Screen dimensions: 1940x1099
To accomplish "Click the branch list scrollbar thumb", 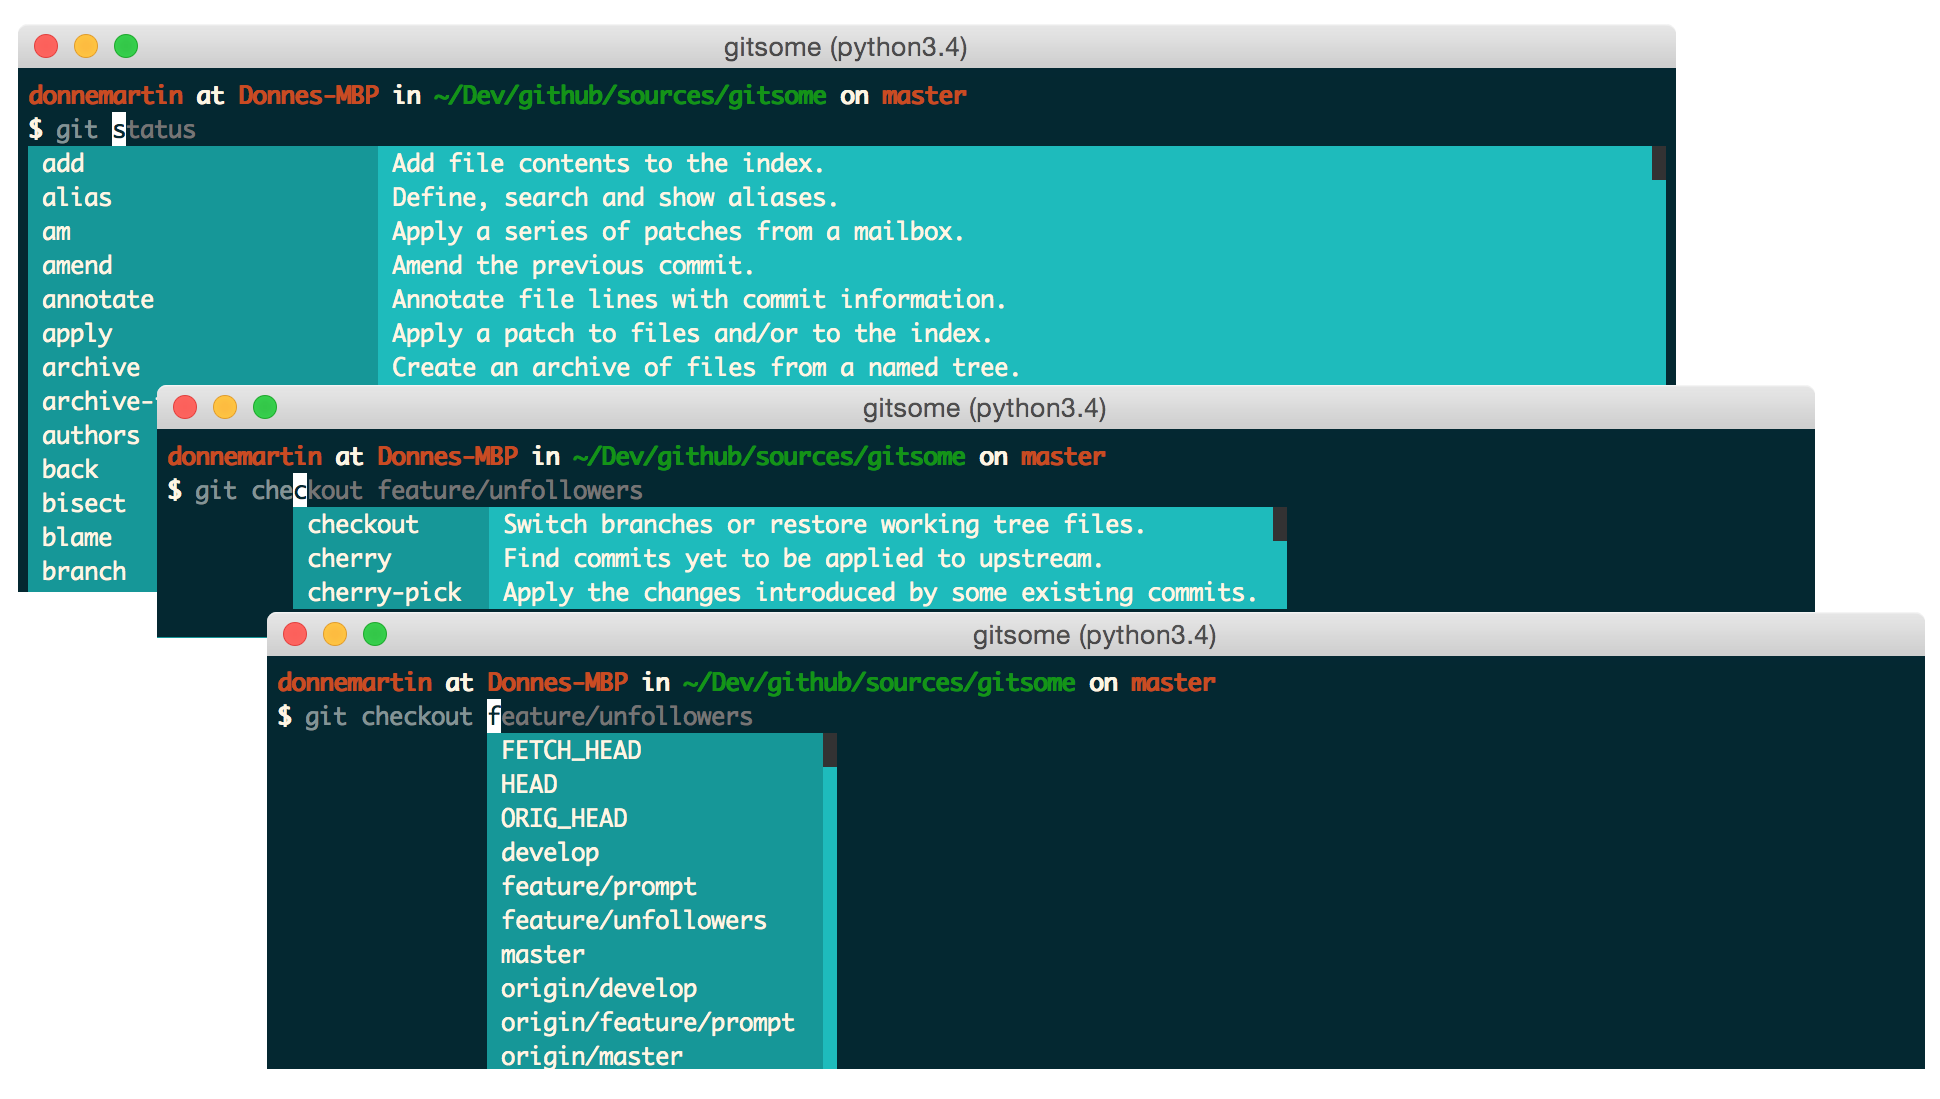I will tap(829, 750).
